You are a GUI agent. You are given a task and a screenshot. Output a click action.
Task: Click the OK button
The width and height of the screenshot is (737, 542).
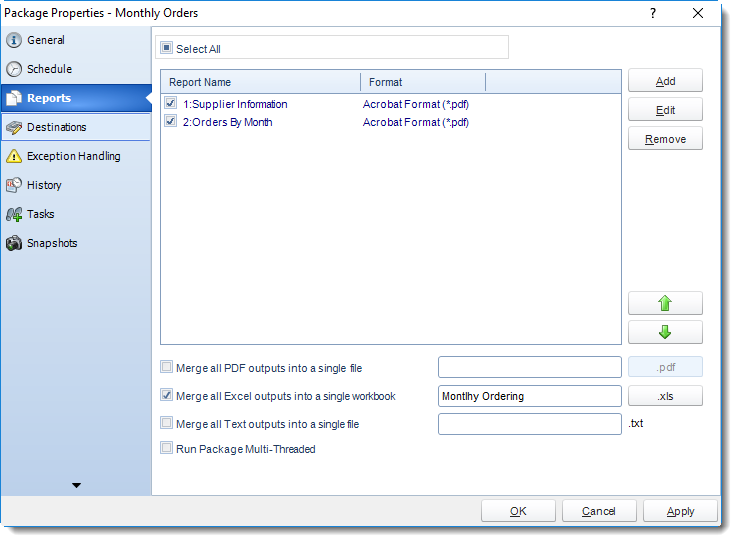(518, 511)
